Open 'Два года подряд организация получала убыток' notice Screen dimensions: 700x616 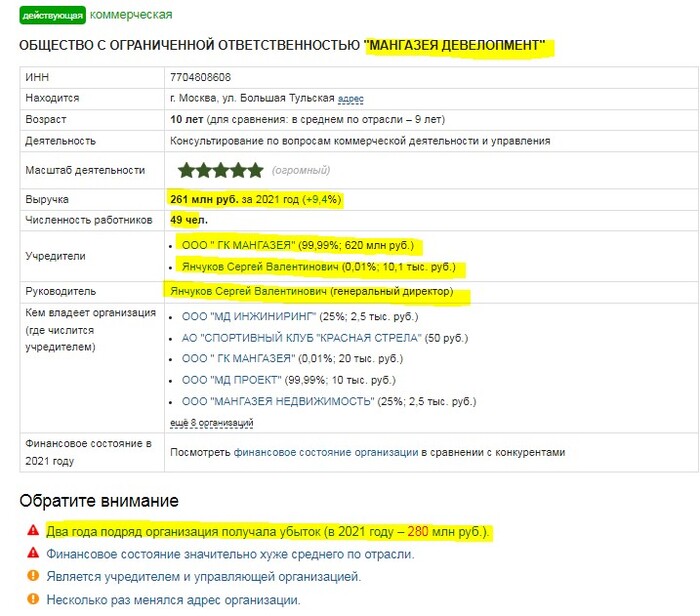pos(268,532)
